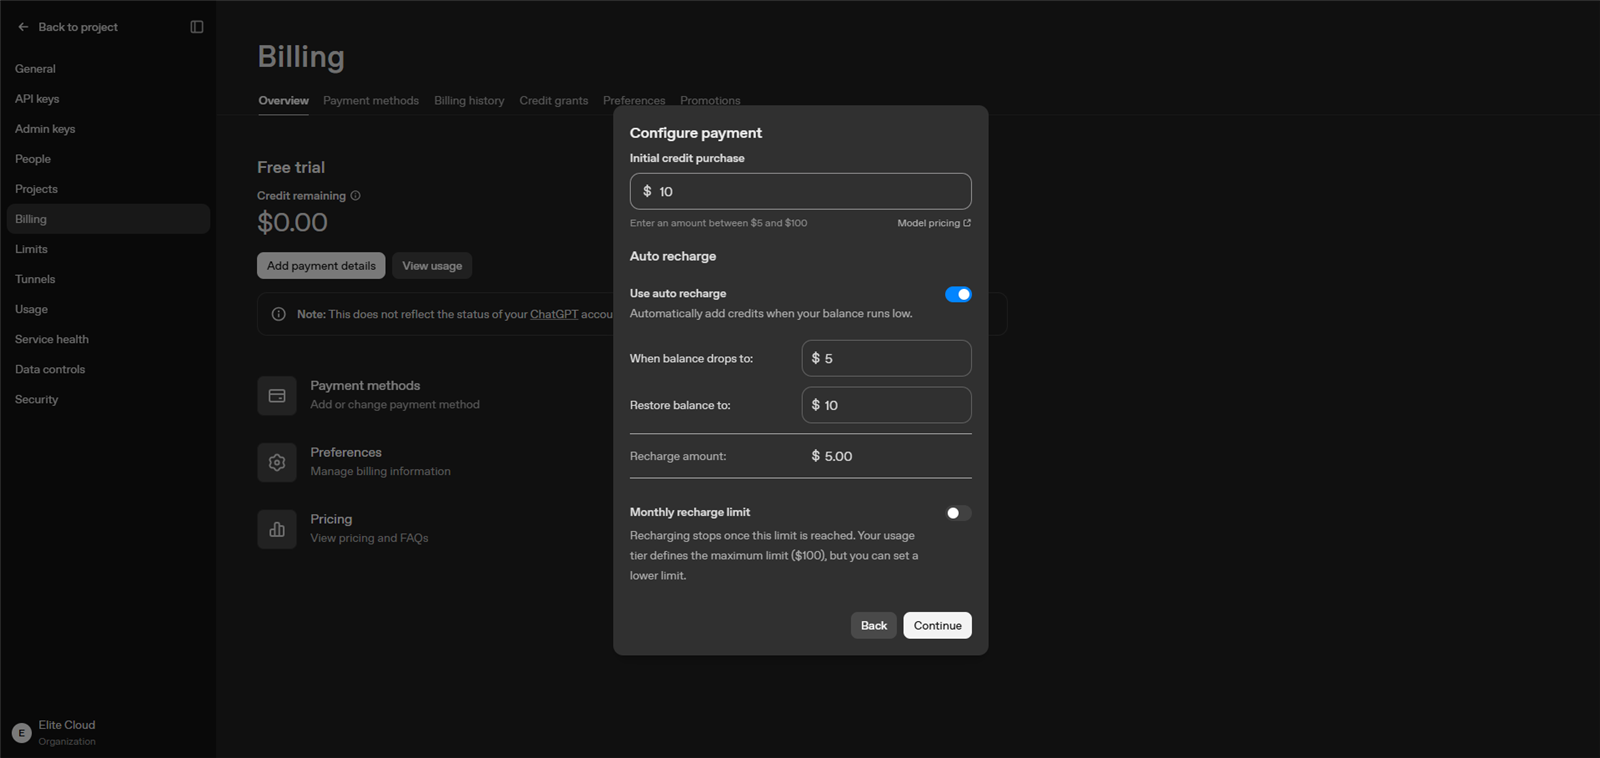Image resolution: width=1600 pixels, height=758 pixels.
Task: Click the gear icon for Preferences
Action: point(277,463)
